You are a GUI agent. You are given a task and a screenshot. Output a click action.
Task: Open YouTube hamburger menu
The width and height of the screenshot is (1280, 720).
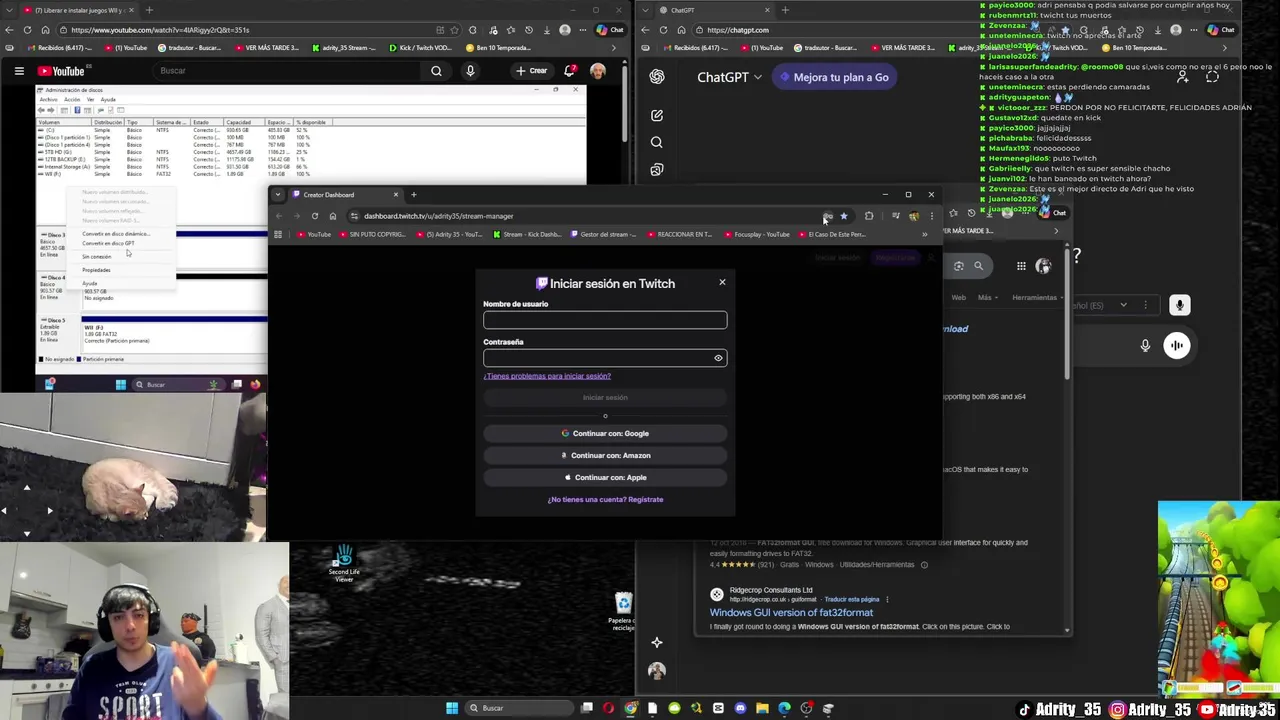[19, 71]
